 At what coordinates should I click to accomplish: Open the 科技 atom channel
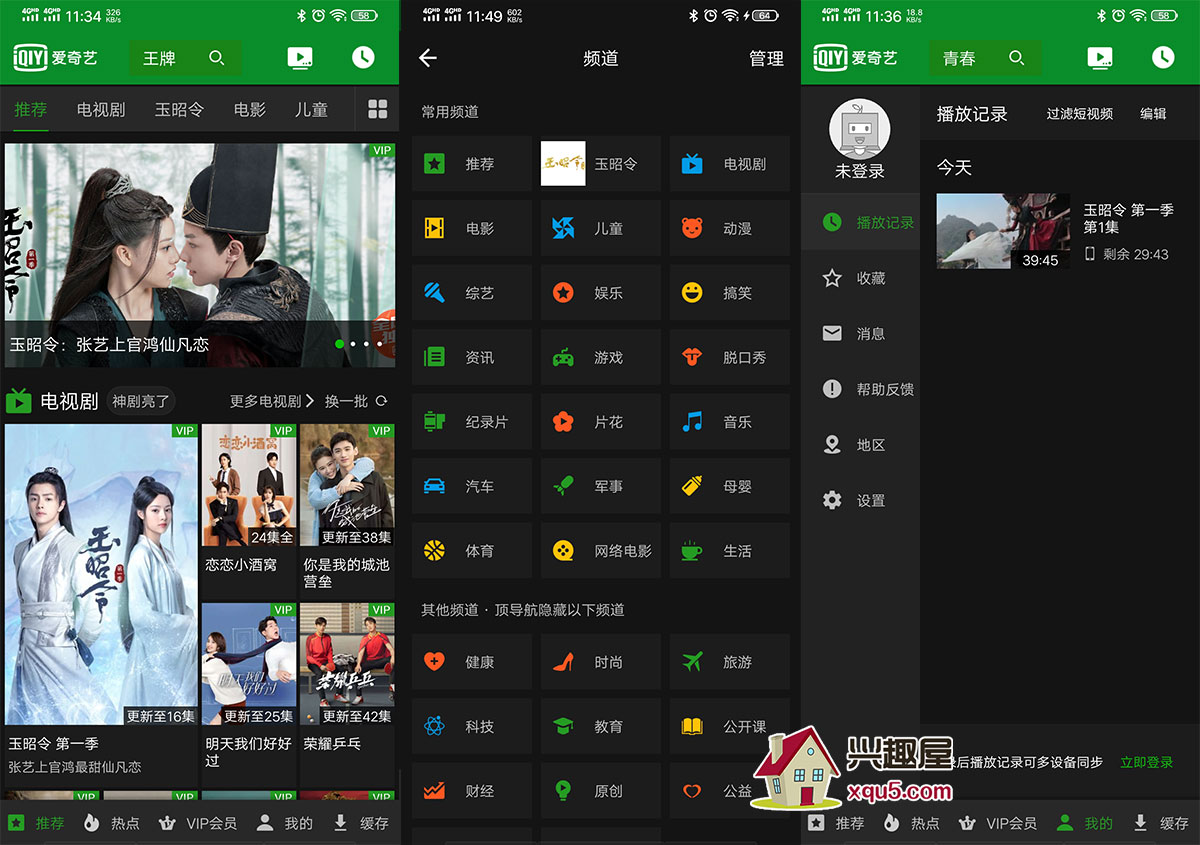471,727
